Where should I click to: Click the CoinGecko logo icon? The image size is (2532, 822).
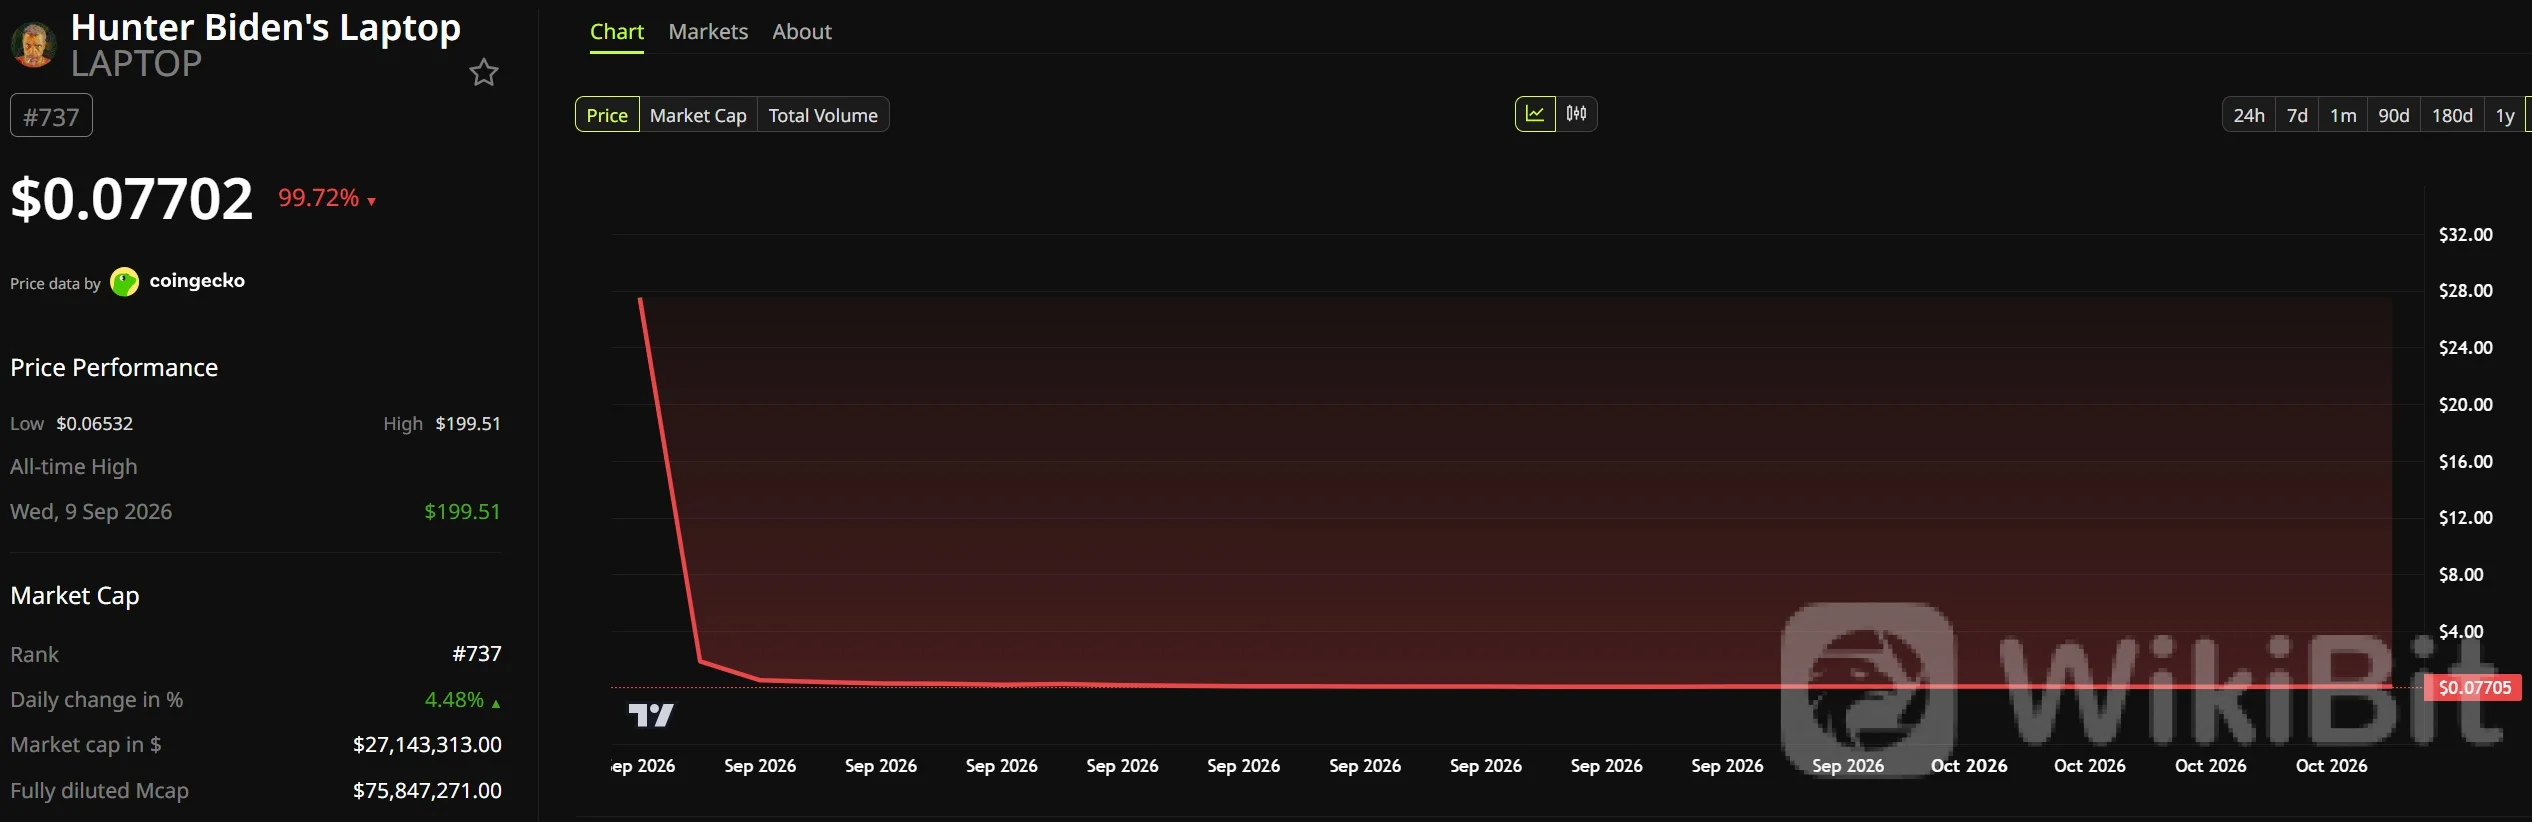tap(124, 282)
